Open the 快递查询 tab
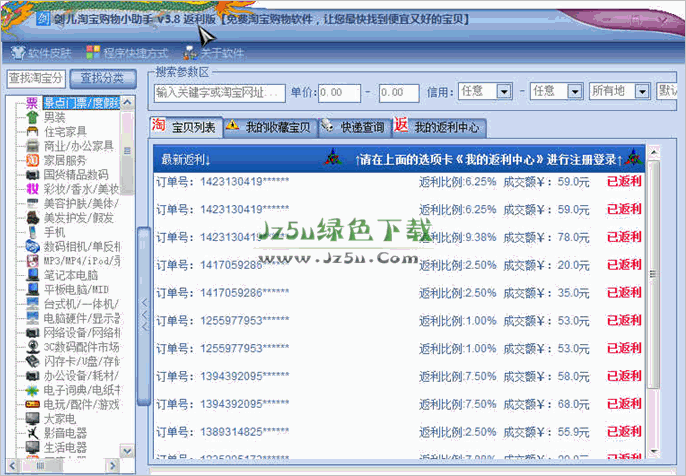Image resolution: width=686 pixels, height=476 pixels. (355, 127)
